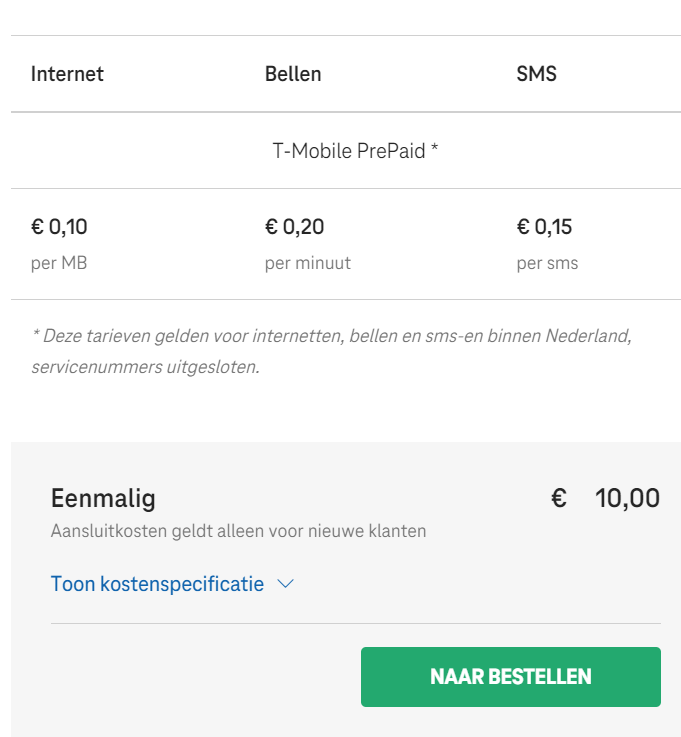Click the € 10,00 one-time amount
This screenshot has height=737, width=681.
(x=605, y=498)
